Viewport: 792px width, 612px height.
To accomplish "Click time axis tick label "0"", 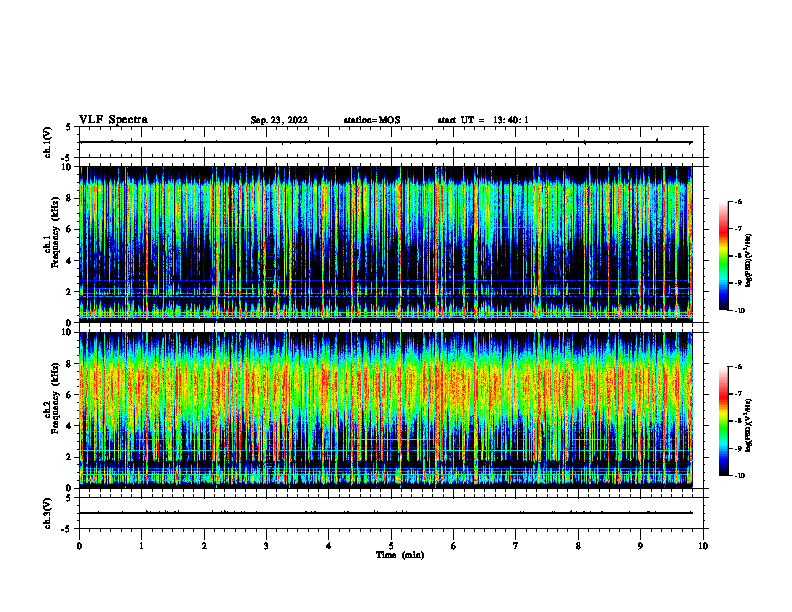I will pos(79,546).
